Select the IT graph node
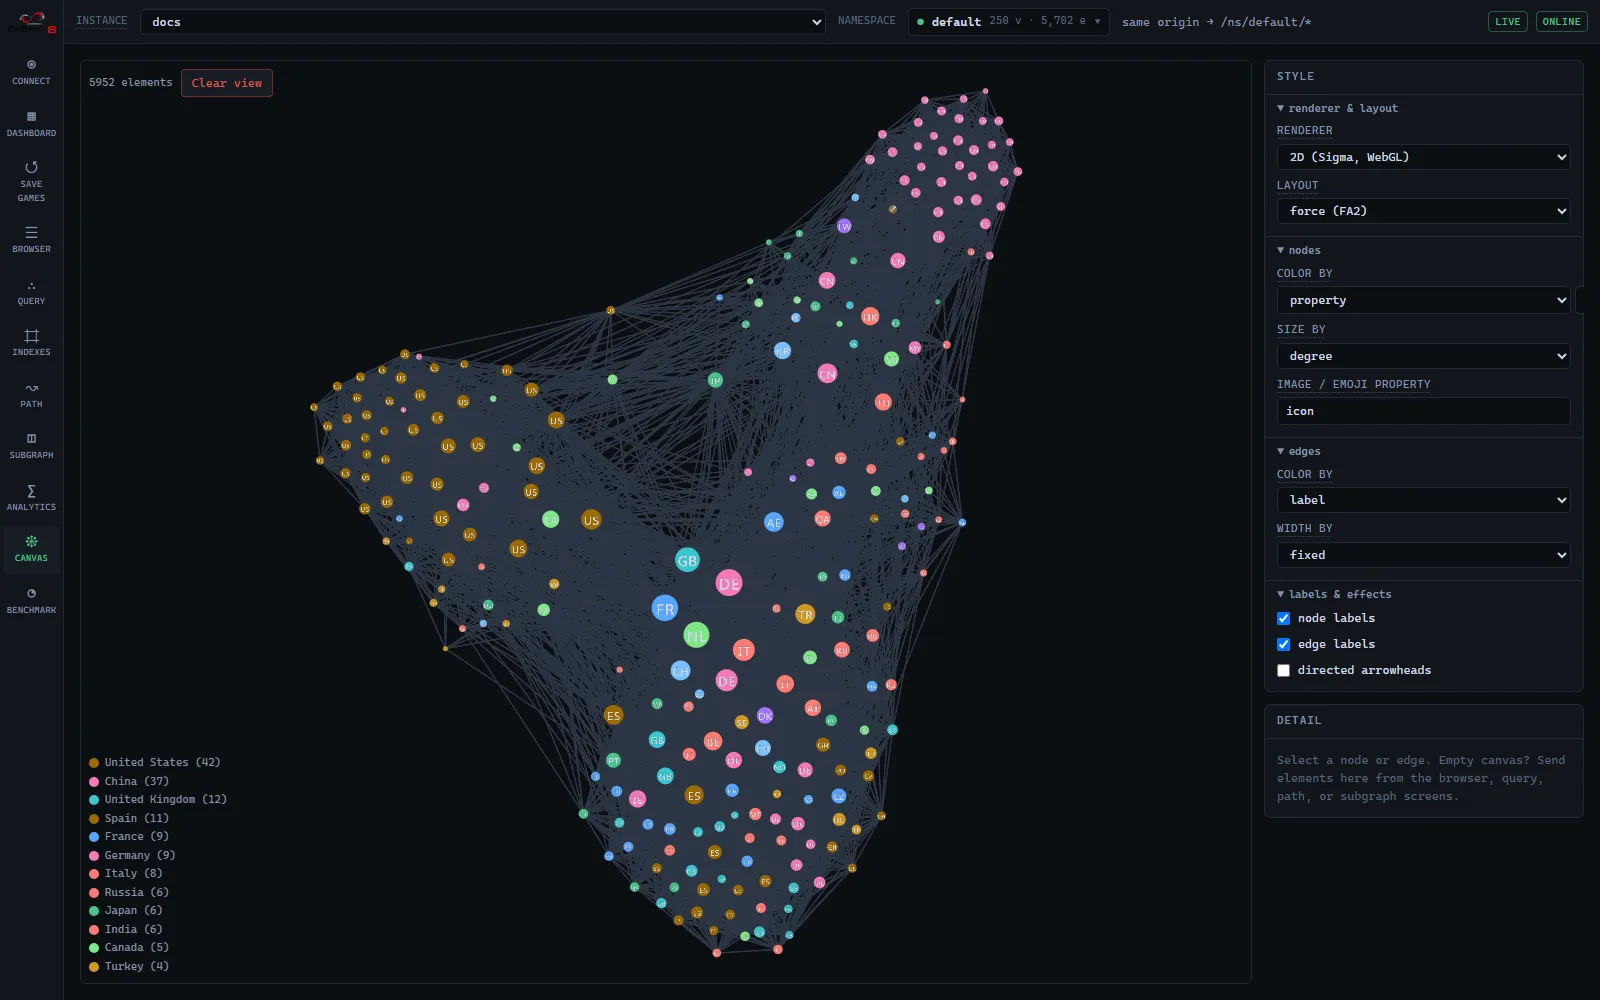Screen dimensions: 1600x1000 (x=743, y=650)
